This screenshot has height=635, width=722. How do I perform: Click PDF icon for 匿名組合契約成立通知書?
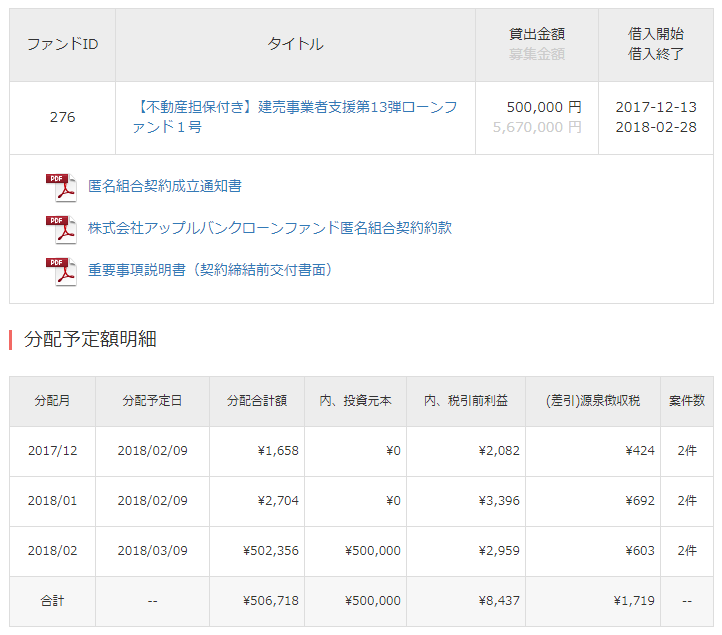(x=60, y=187)
